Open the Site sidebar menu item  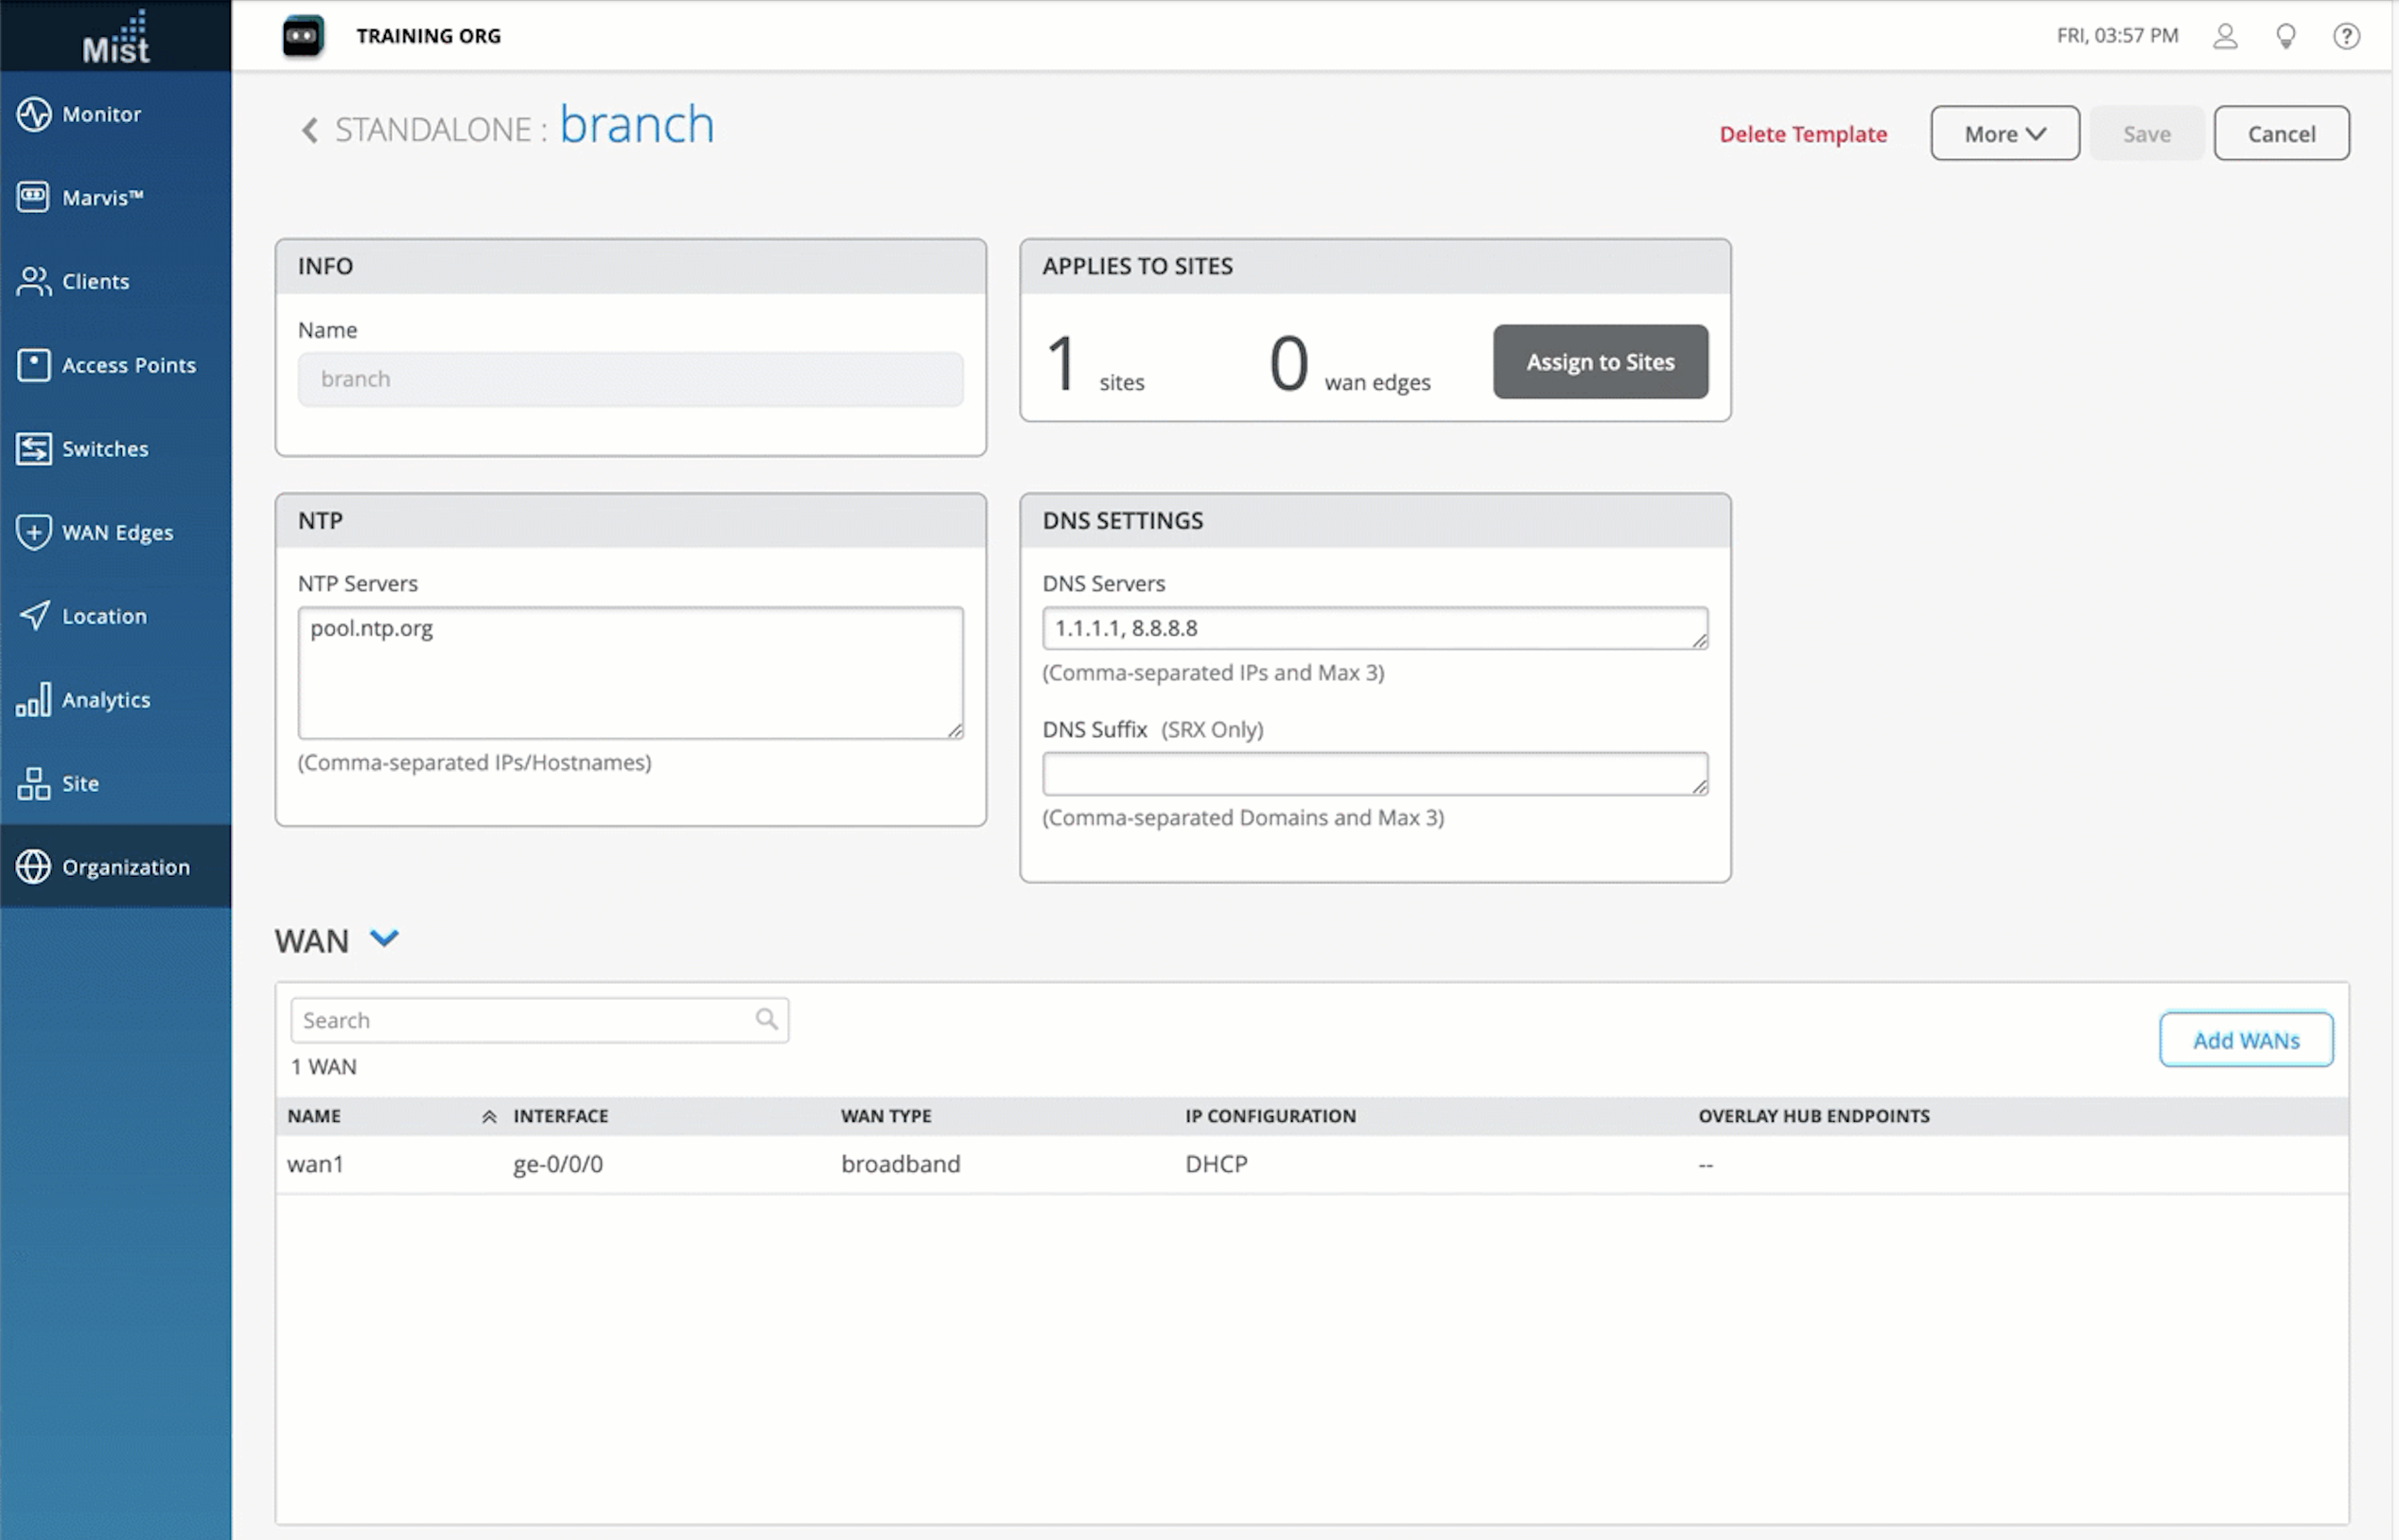click(x=80, y=783)
